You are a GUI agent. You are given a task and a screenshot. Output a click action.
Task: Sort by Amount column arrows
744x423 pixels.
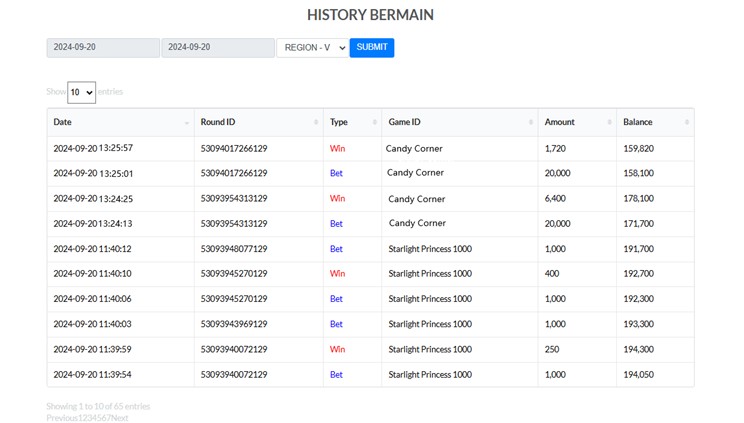609,122
